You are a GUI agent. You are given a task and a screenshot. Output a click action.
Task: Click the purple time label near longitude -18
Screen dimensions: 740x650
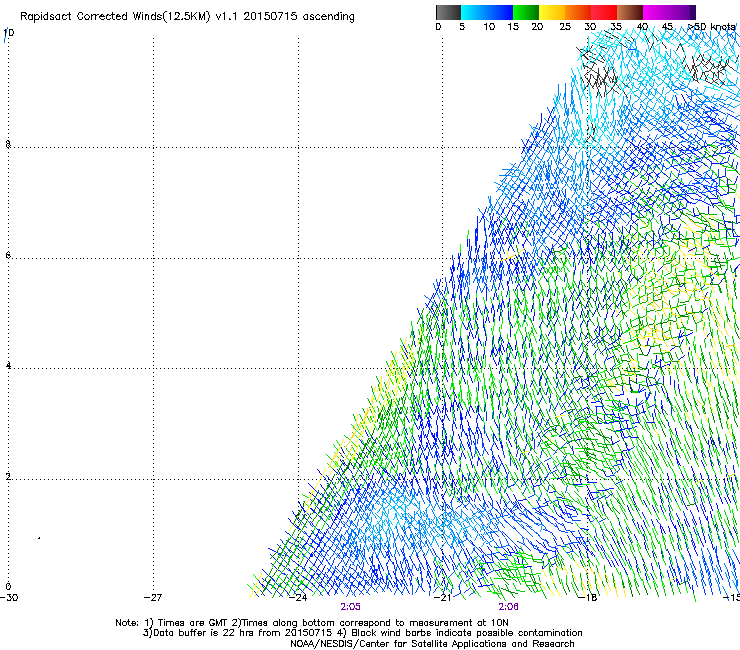click(x=508, y=607)
